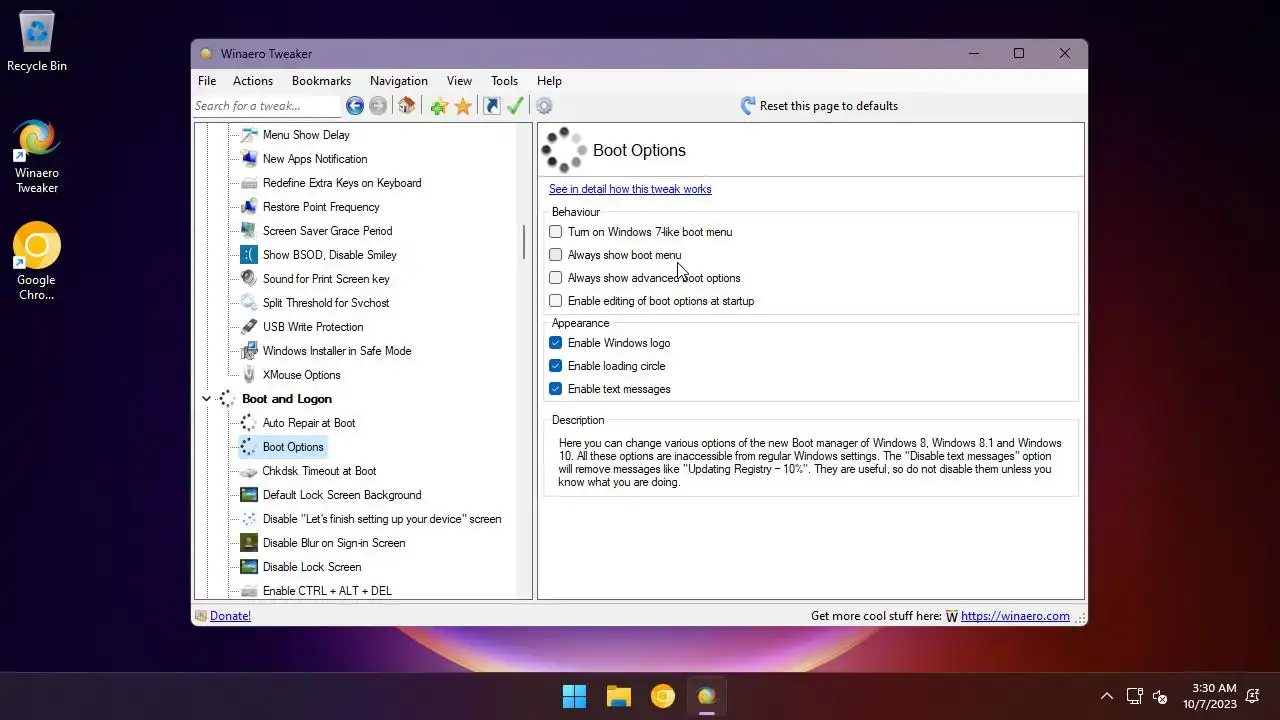Open Recycle Bin desktop icon
This screenshot has width=1280, height=720.
coord(37,43)
